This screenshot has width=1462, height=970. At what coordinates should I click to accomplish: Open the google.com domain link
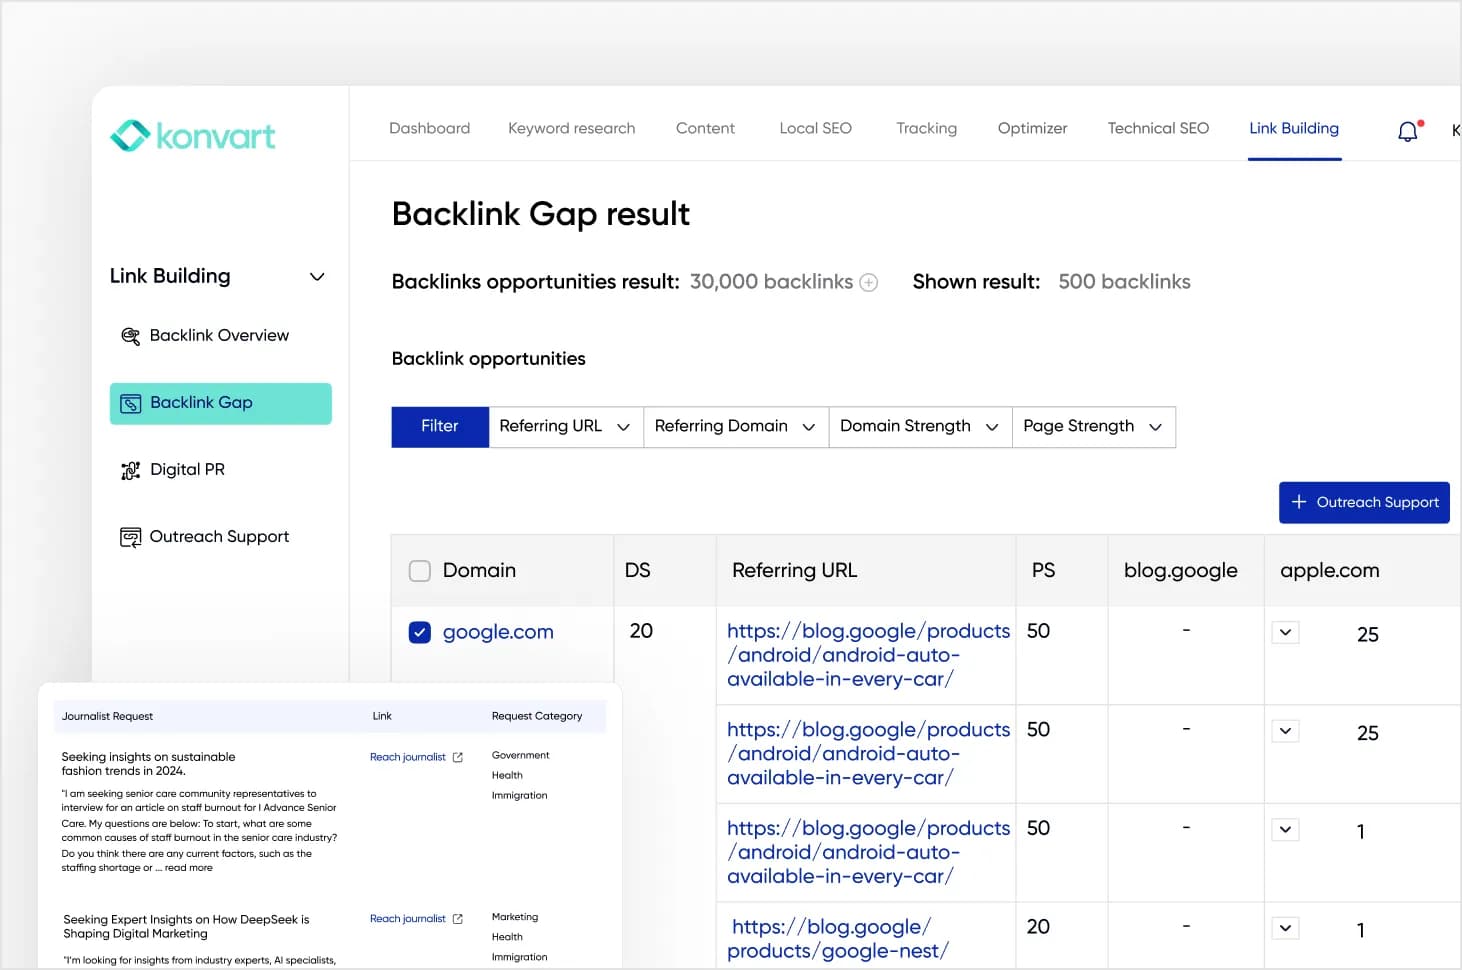[x=498, y=632]
